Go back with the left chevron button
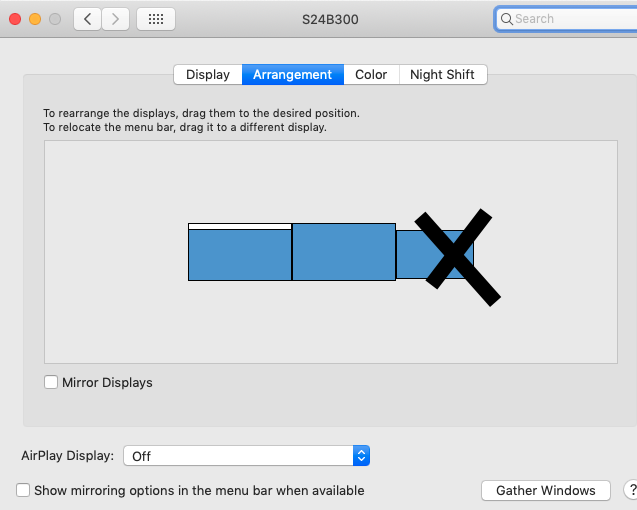Viewport: 637px width, 510px height. coord(87,19)
